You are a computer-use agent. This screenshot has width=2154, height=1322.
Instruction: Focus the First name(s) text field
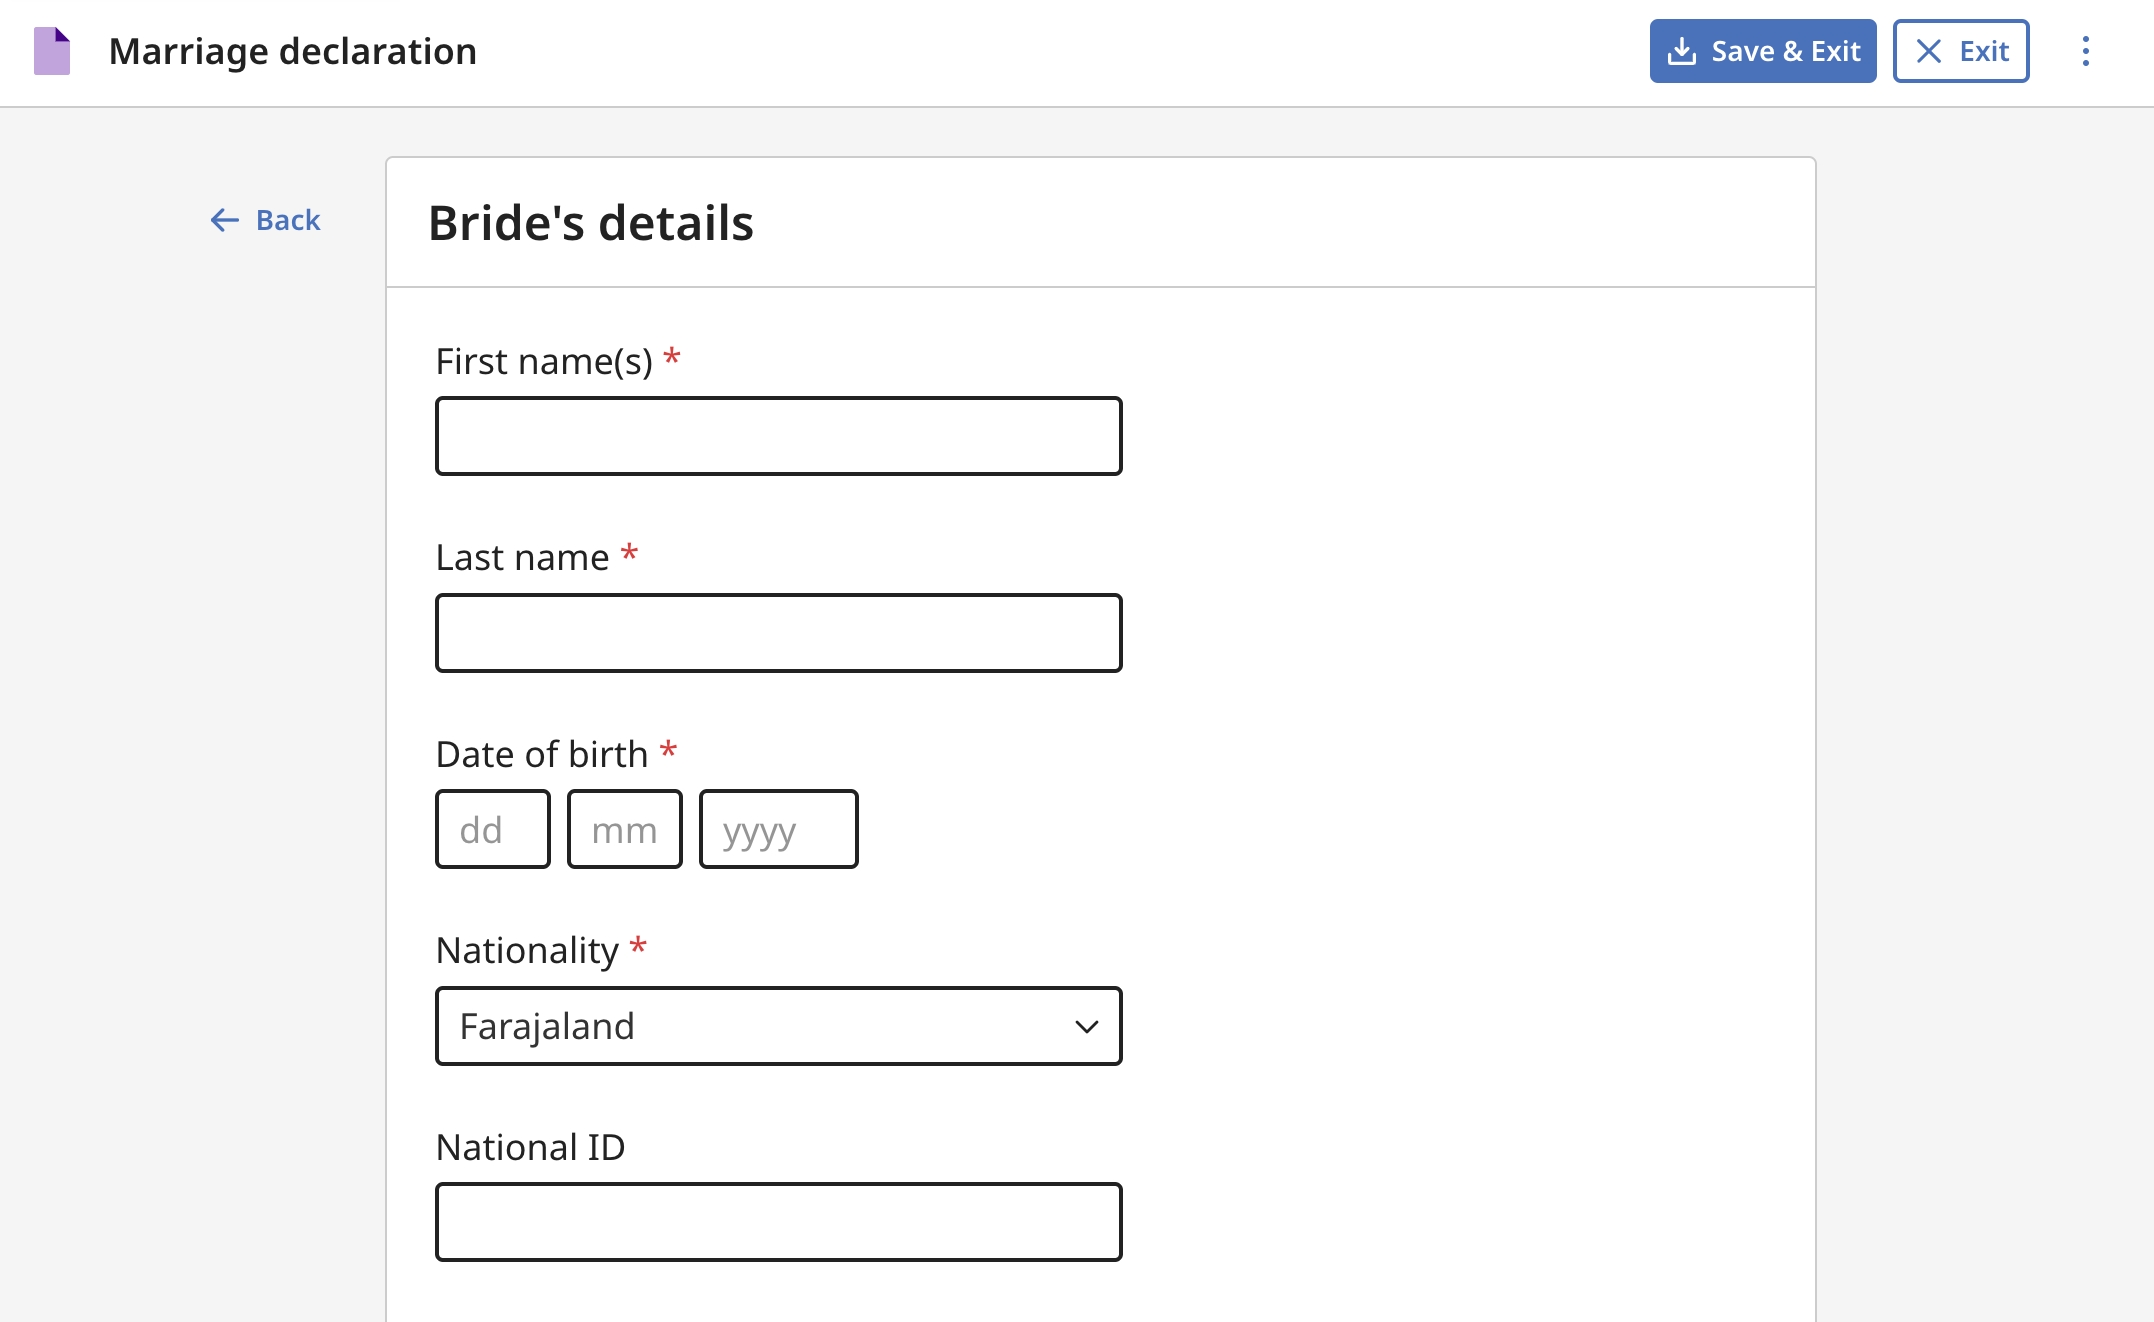778,436
